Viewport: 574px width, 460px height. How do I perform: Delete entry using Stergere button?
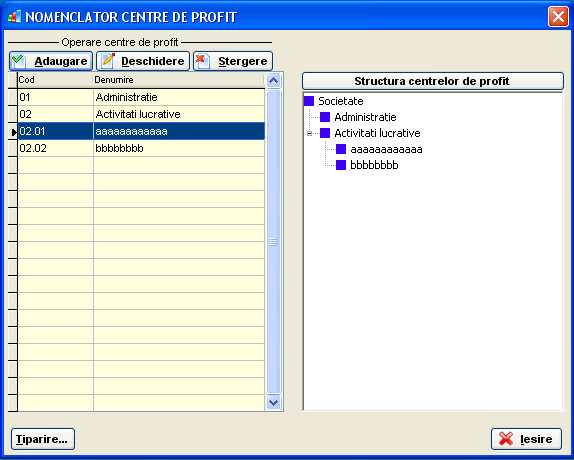tap(233, 61)
